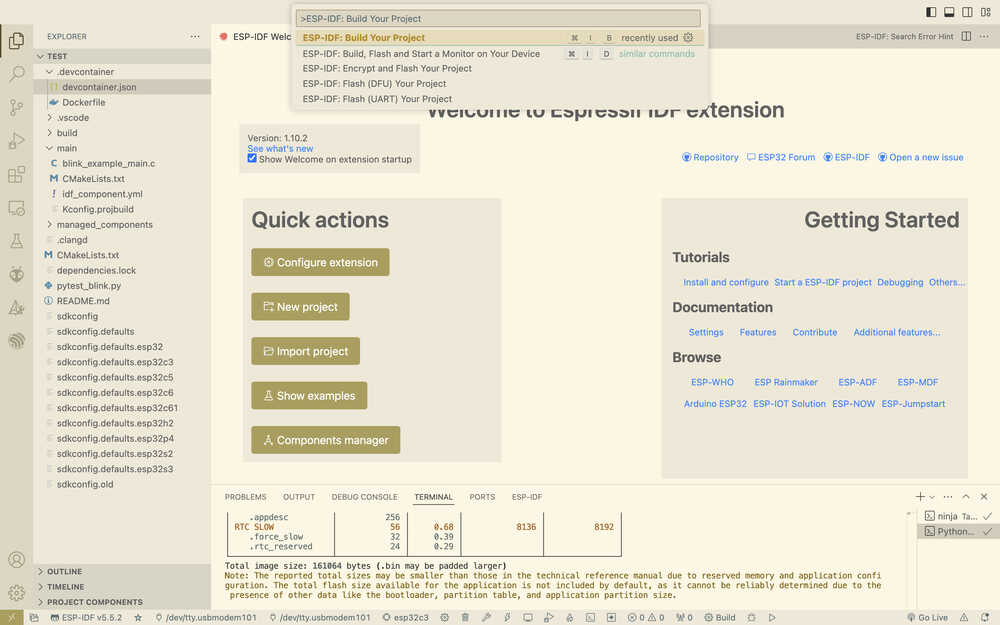Screen dimensions: 1000x625
Task: Open the Testing flask icon
Action: (x=16, y=241)
